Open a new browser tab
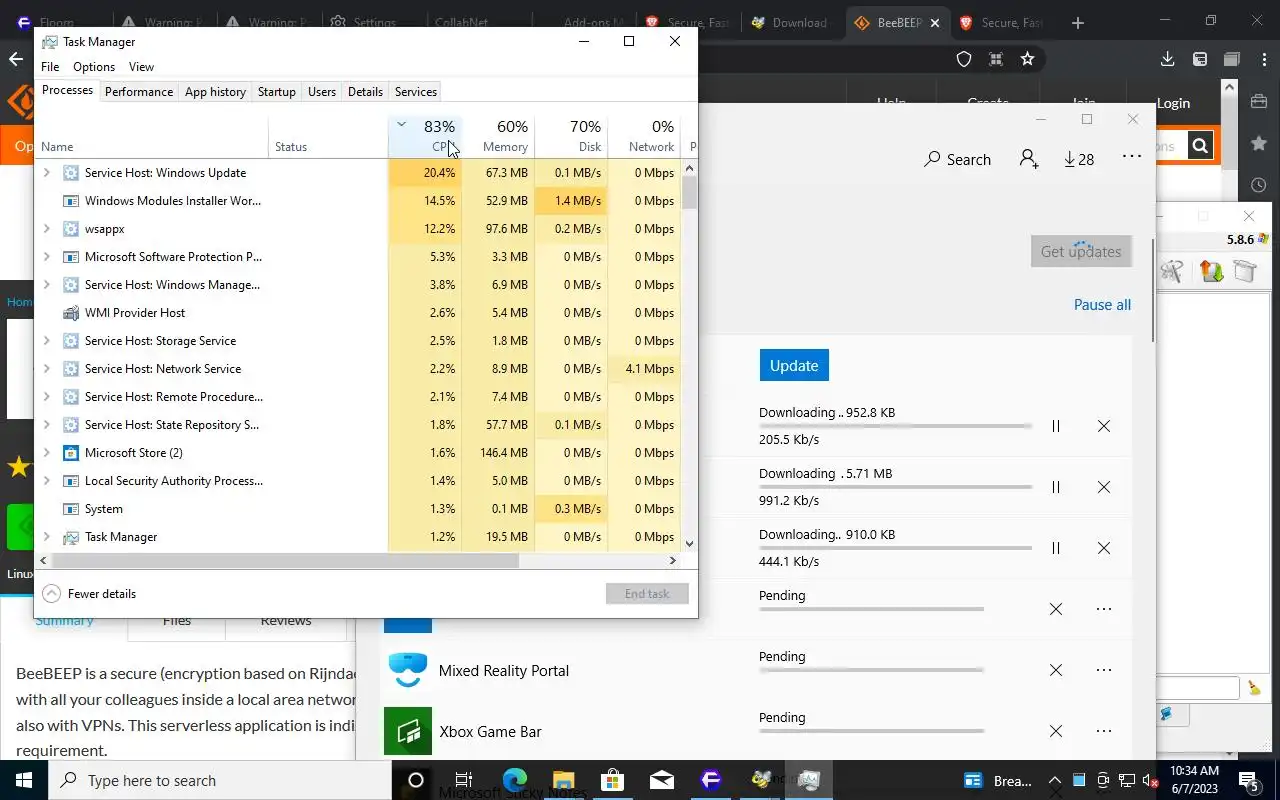The image size is (1280, 800). tap(1077, 23)
